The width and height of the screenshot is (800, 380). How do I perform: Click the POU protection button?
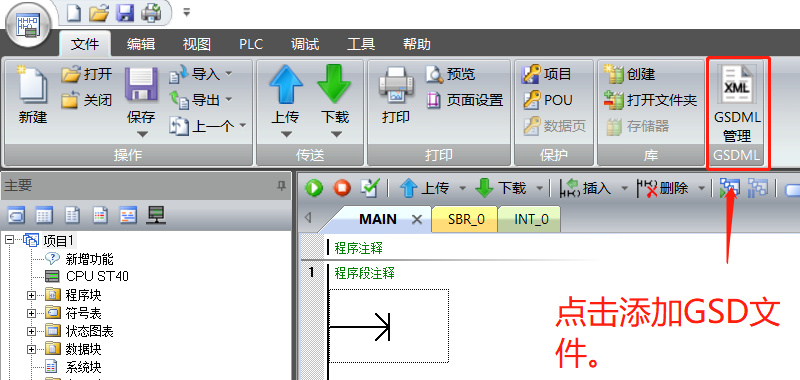[547, 100]
